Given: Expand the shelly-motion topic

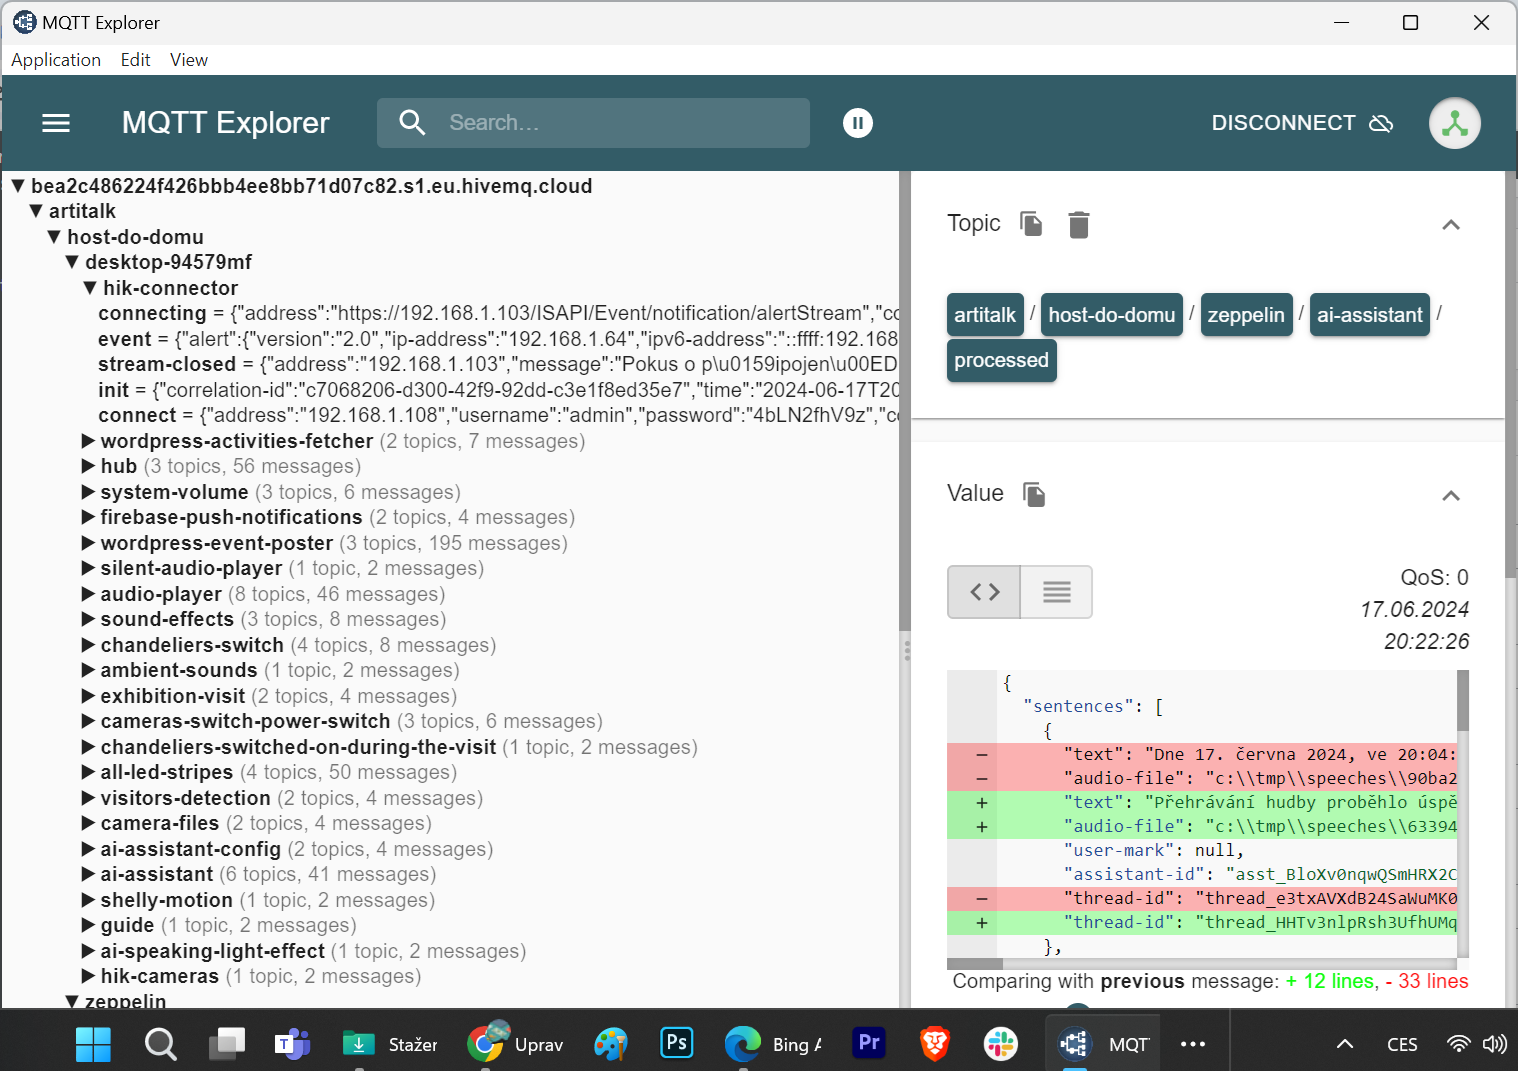Looking at the screenshot, I should pos(88,900).
